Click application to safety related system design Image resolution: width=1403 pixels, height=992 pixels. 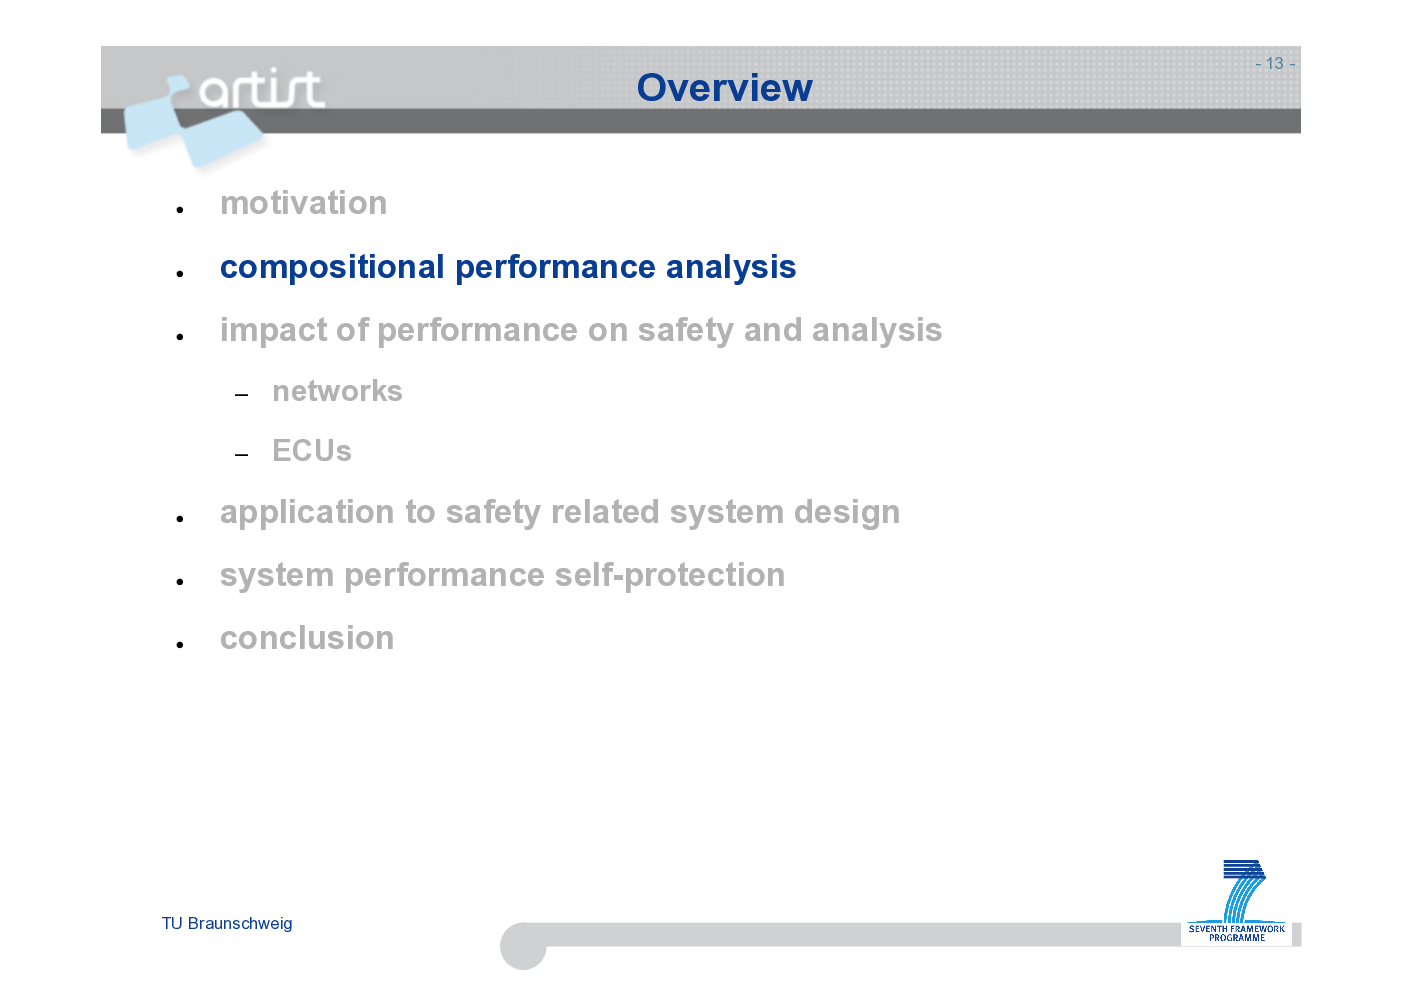560,512
